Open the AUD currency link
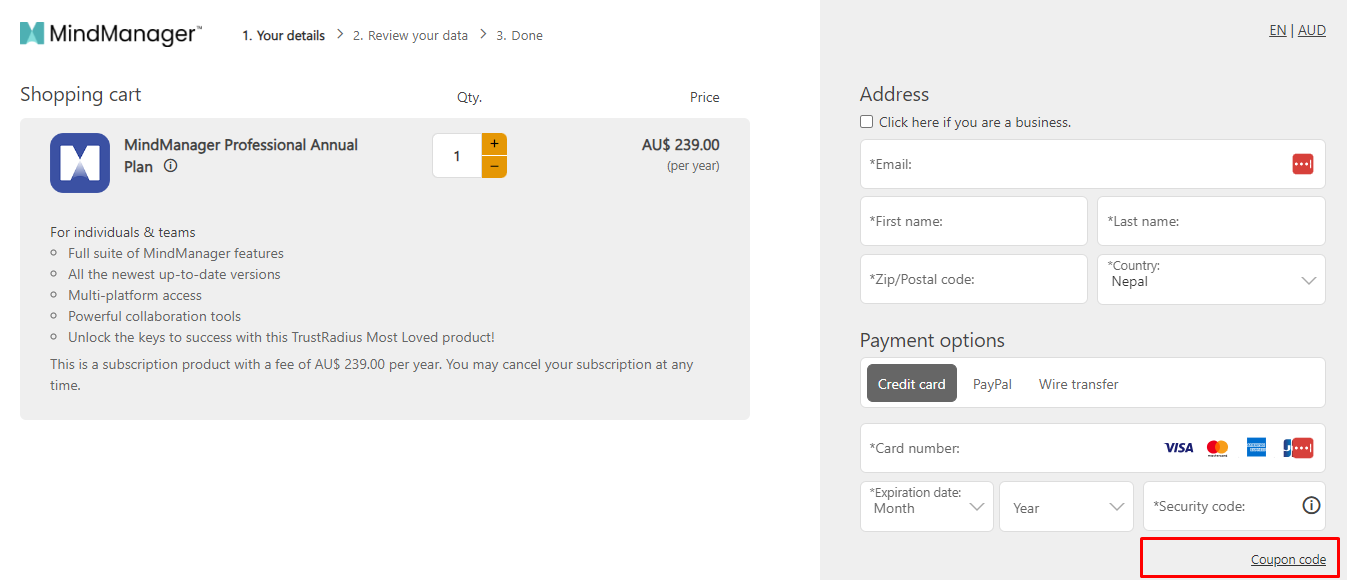This screenshot has width=1347, height=580. [x=1312, y=30]
